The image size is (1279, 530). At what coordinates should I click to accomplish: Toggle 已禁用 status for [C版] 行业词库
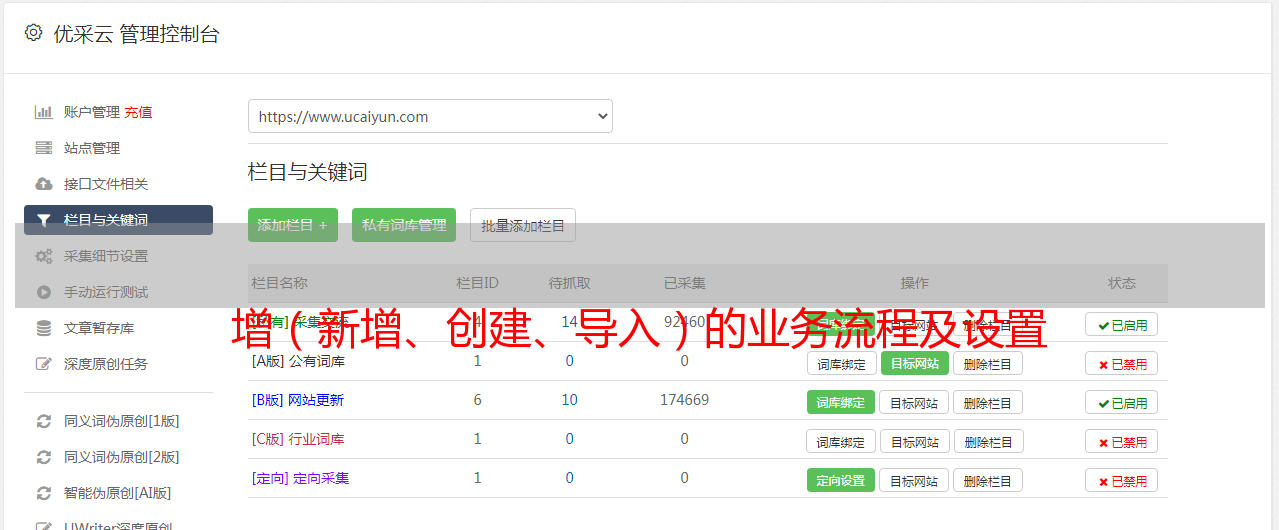point(1121,441)
